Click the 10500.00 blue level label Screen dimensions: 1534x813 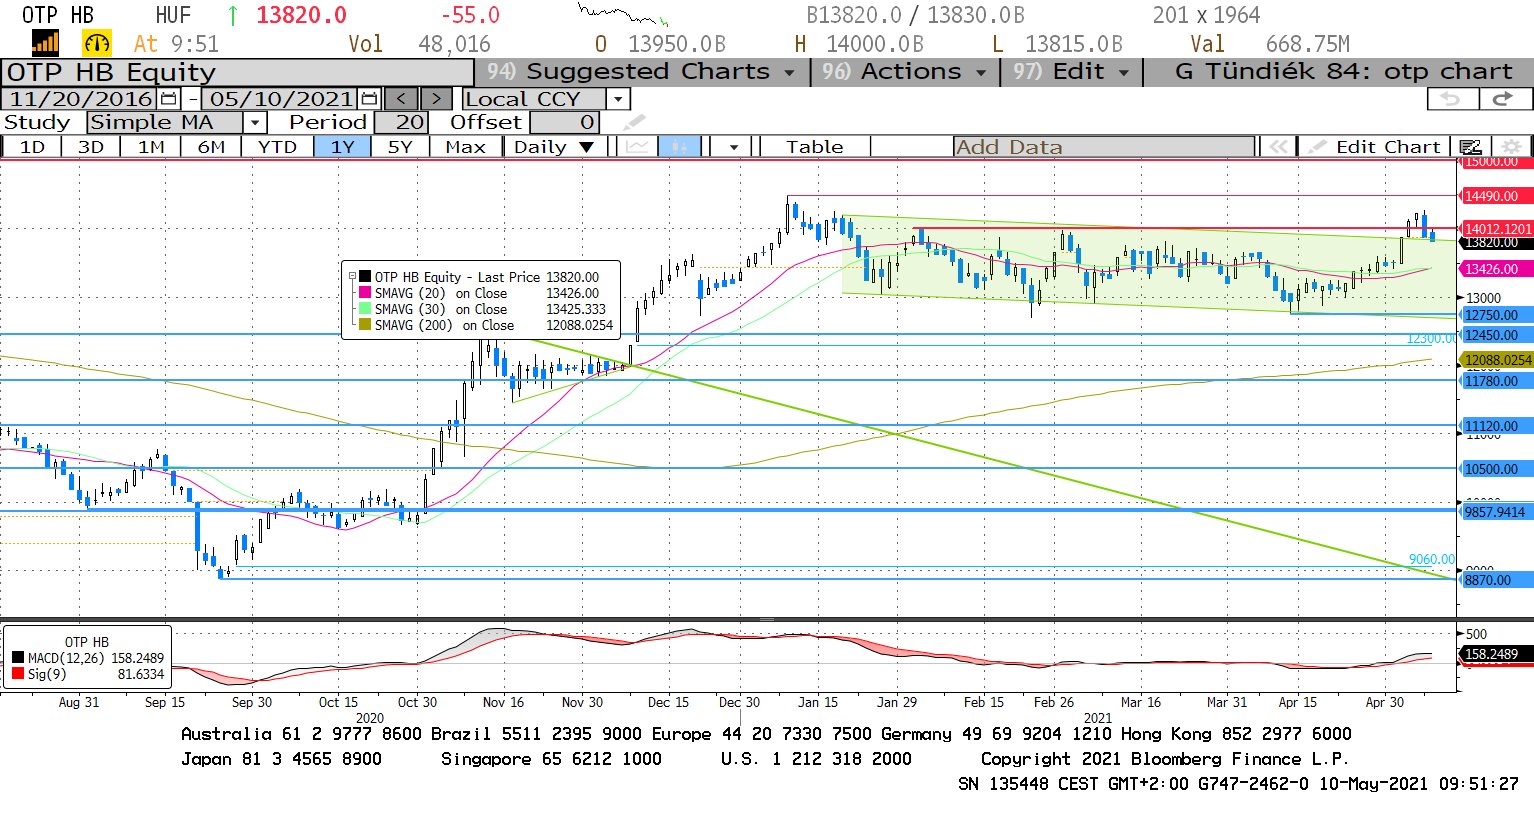[1495, 469]
